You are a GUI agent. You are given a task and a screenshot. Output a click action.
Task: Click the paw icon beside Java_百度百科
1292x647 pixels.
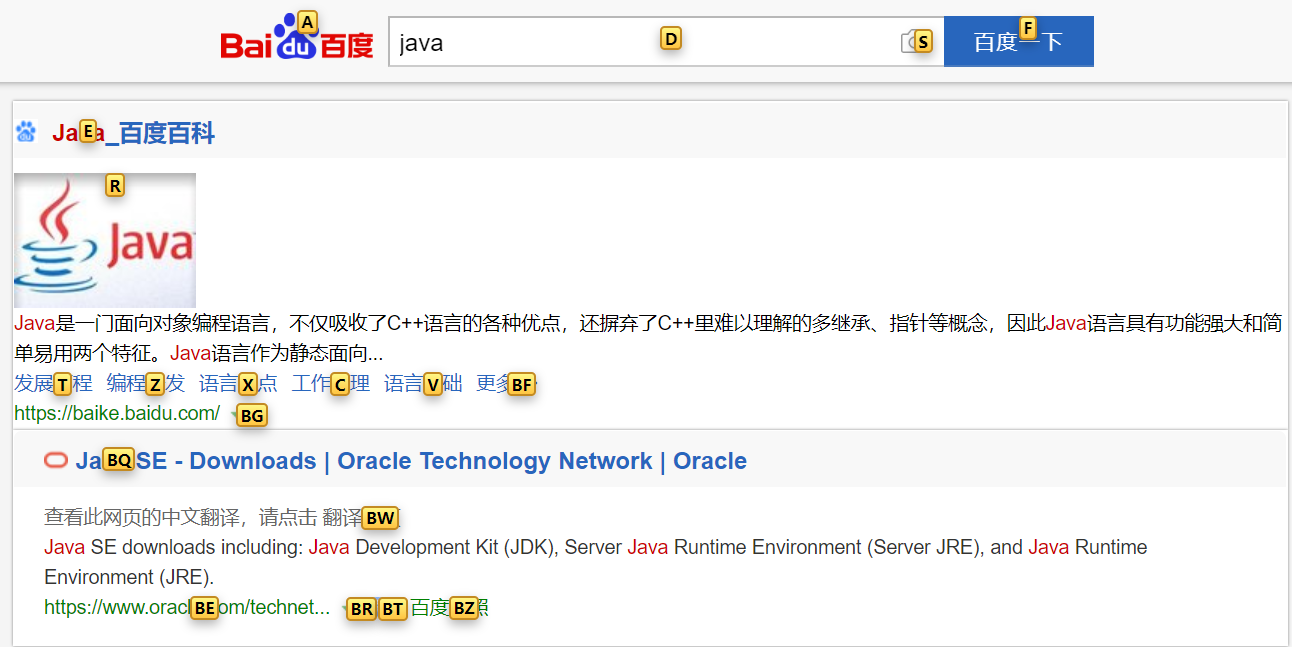(26, 132)
